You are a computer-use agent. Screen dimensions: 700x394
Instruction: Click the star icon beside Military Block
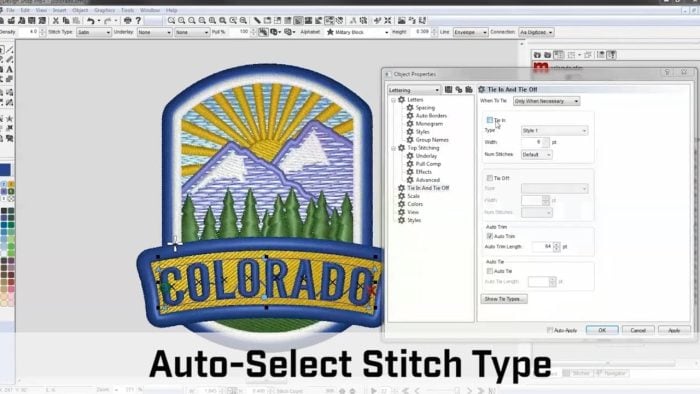click(x=330, y=32)
